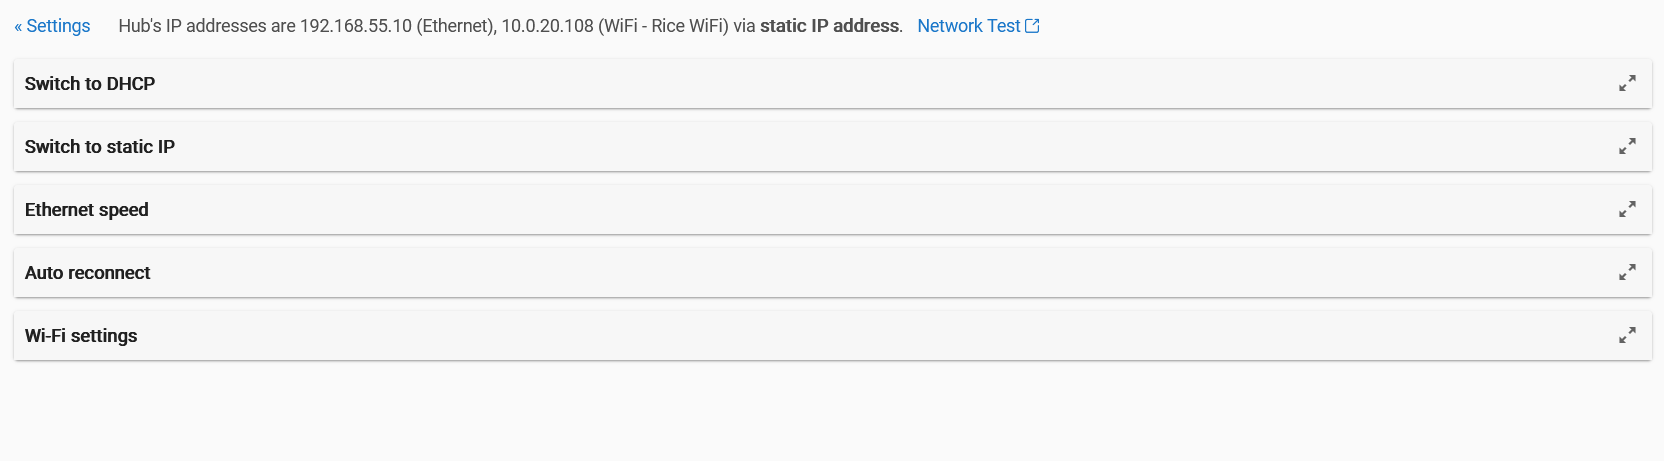Click the "Rice WiFi" network name
Viewport: 1664px width, 461px height.
[x=687, y=26]
